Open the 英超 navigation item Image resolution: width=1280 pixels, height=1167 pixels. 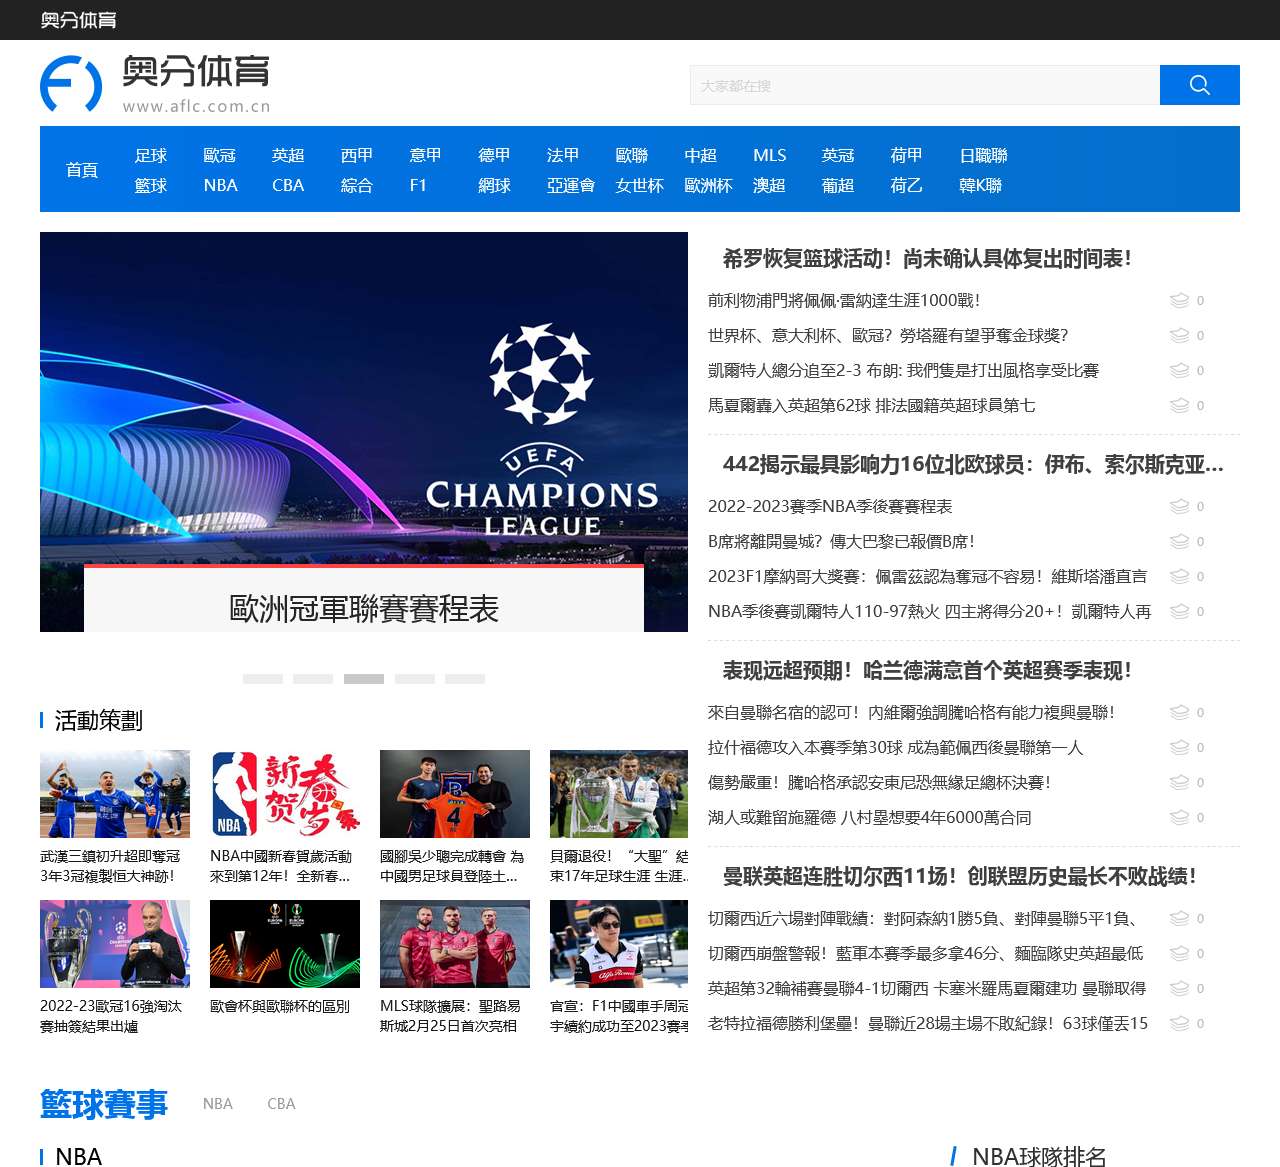[x=288, y=155]
